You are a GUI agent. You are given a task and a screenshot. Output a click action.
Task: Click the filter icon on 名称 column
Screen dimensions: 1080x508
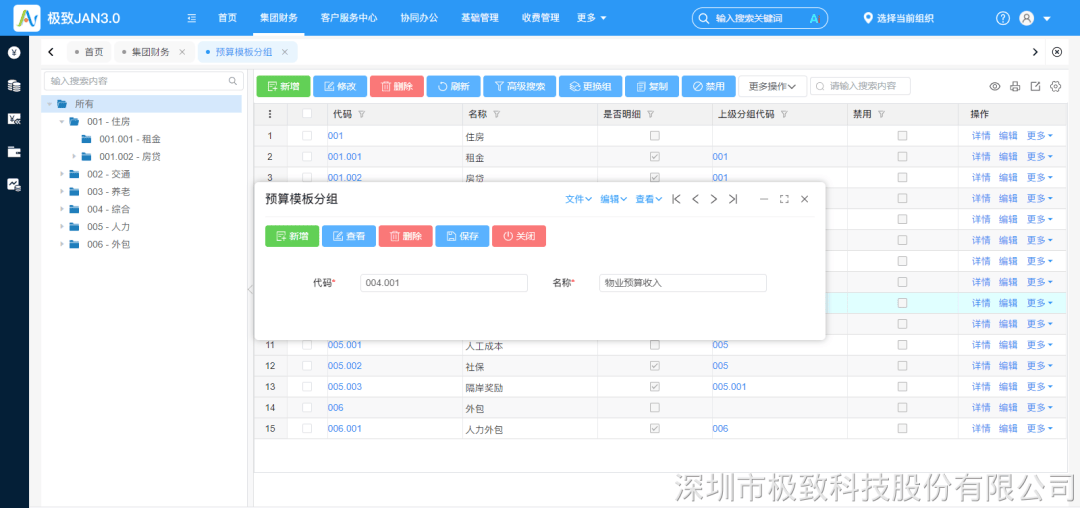tap(497, 114)
